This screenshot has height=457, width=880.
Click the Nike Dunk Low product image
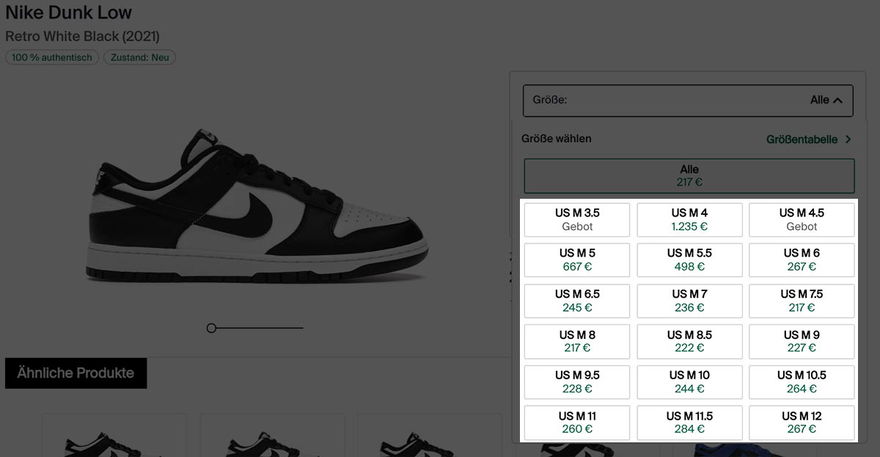tap(258, 208)
